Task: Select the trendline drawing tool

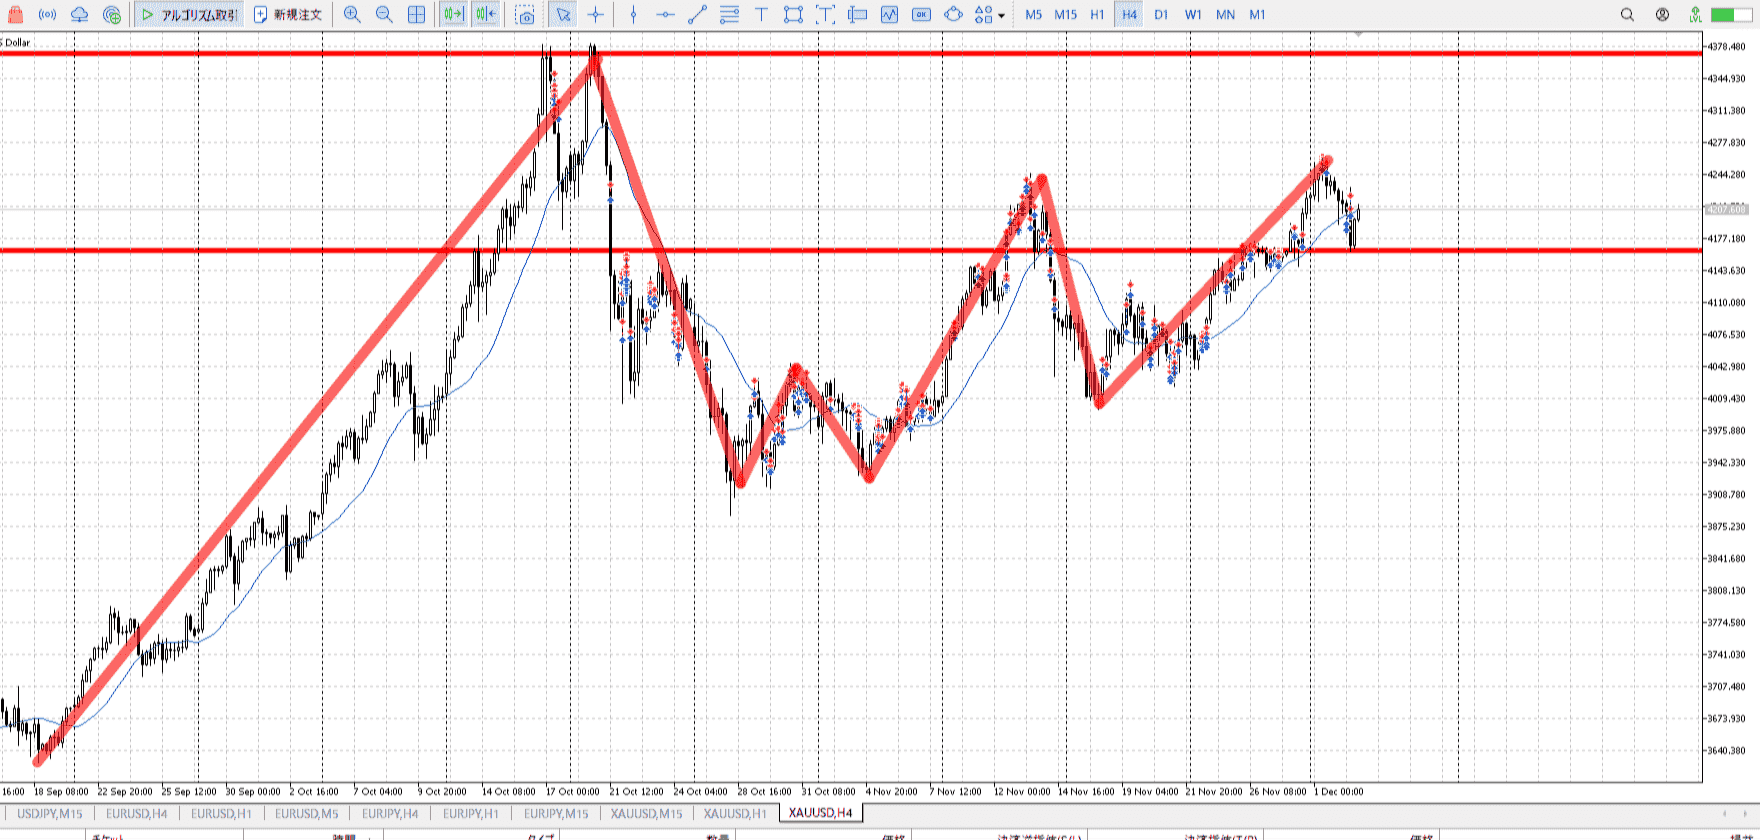Action: (x=697, y=15)
